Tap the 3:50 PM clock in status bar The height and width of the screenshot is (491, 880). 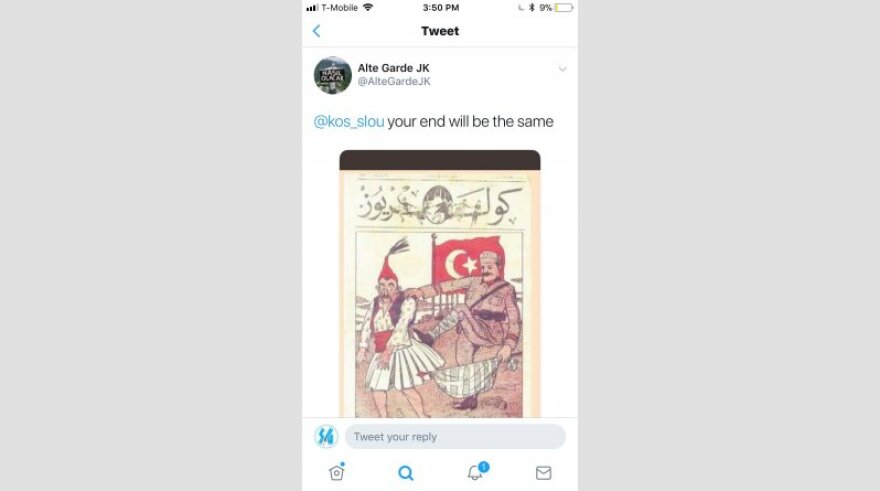pos(441,8)
